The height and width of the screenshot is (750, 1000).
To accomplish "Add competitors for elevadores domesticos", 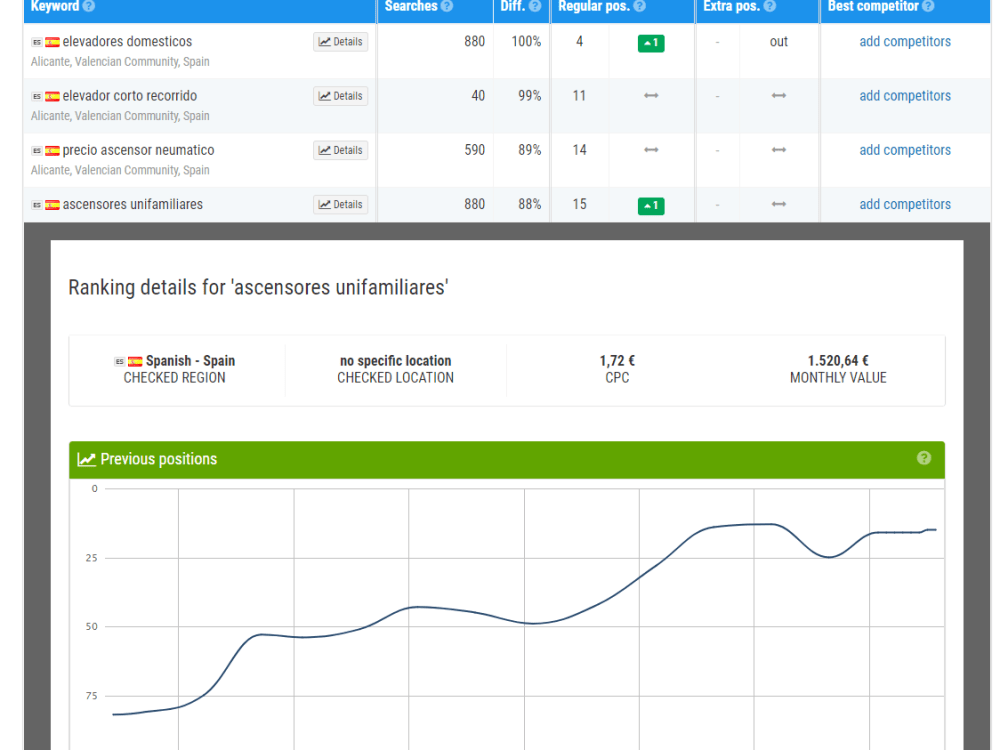I will [904, 41].
